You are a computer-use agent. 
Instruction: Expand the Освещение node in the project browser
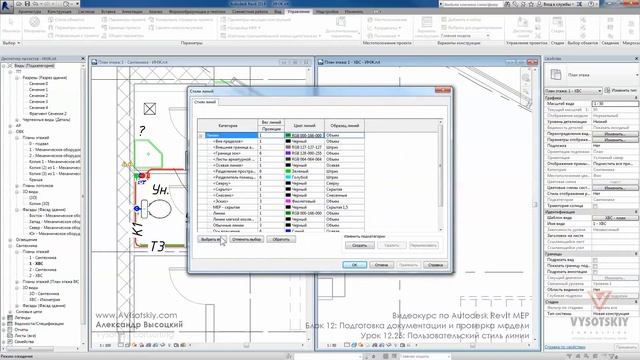pos(11,240)
